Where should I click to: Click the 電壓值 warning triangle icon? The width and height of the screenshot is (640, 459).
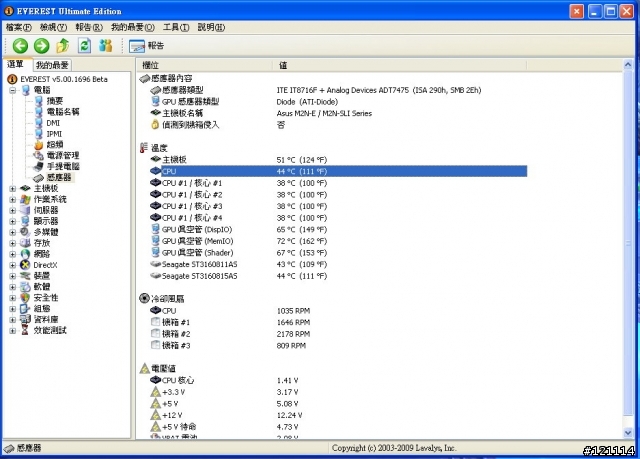click(144, 368)
